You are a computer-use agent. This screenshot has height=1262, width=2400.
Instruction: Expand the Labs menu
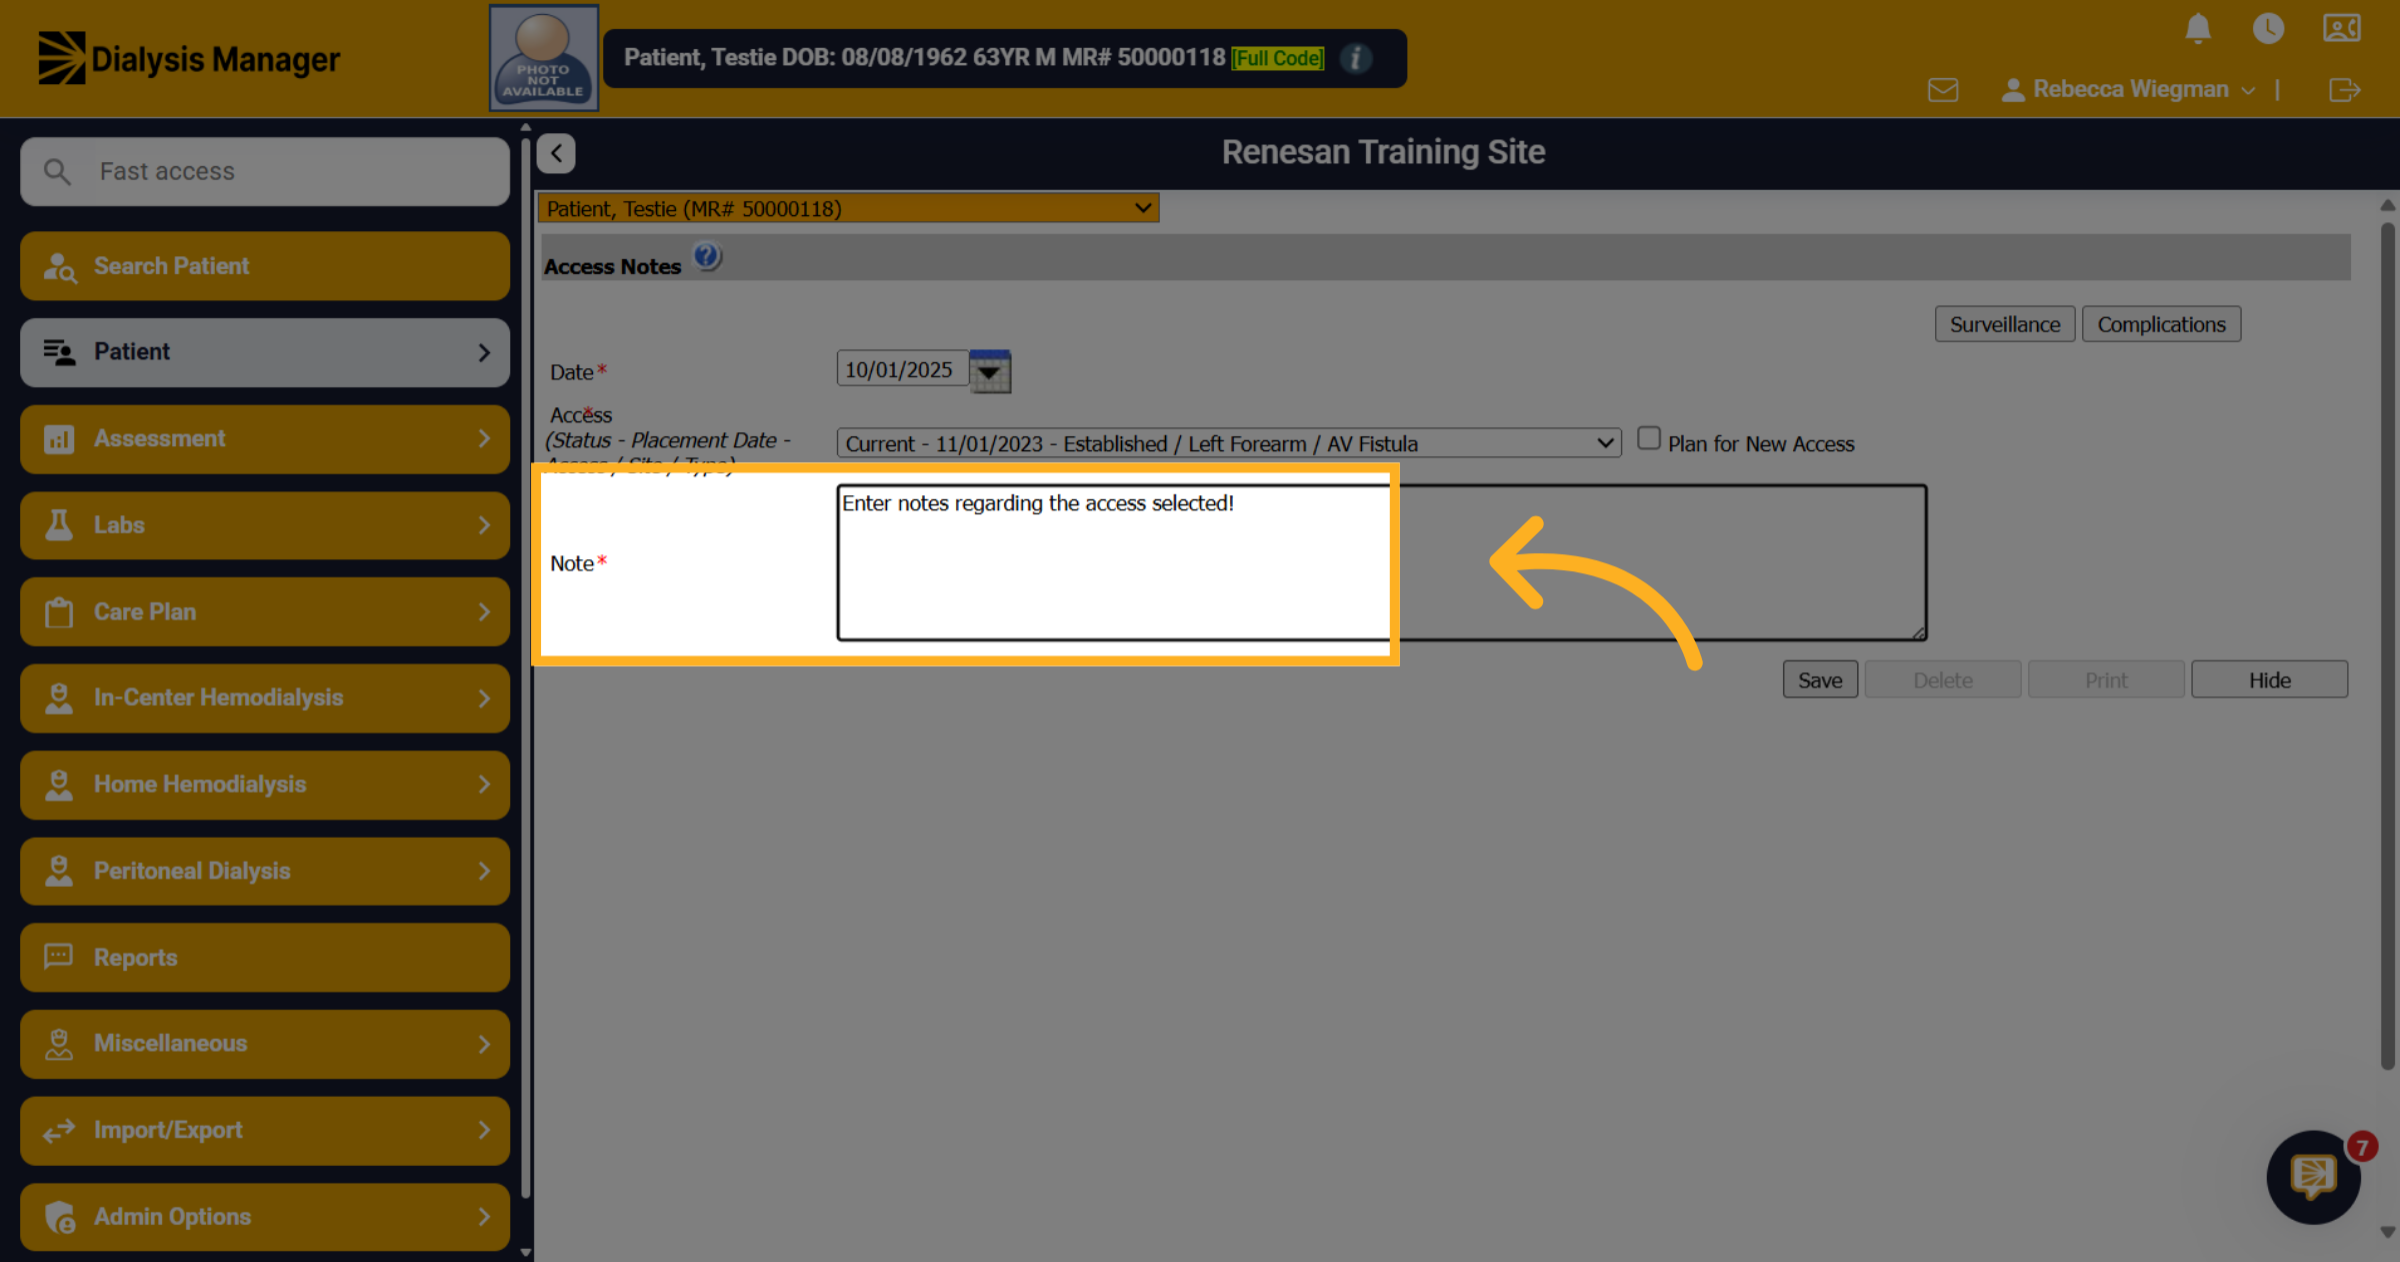pyautogui.click(x=265, y=525)
